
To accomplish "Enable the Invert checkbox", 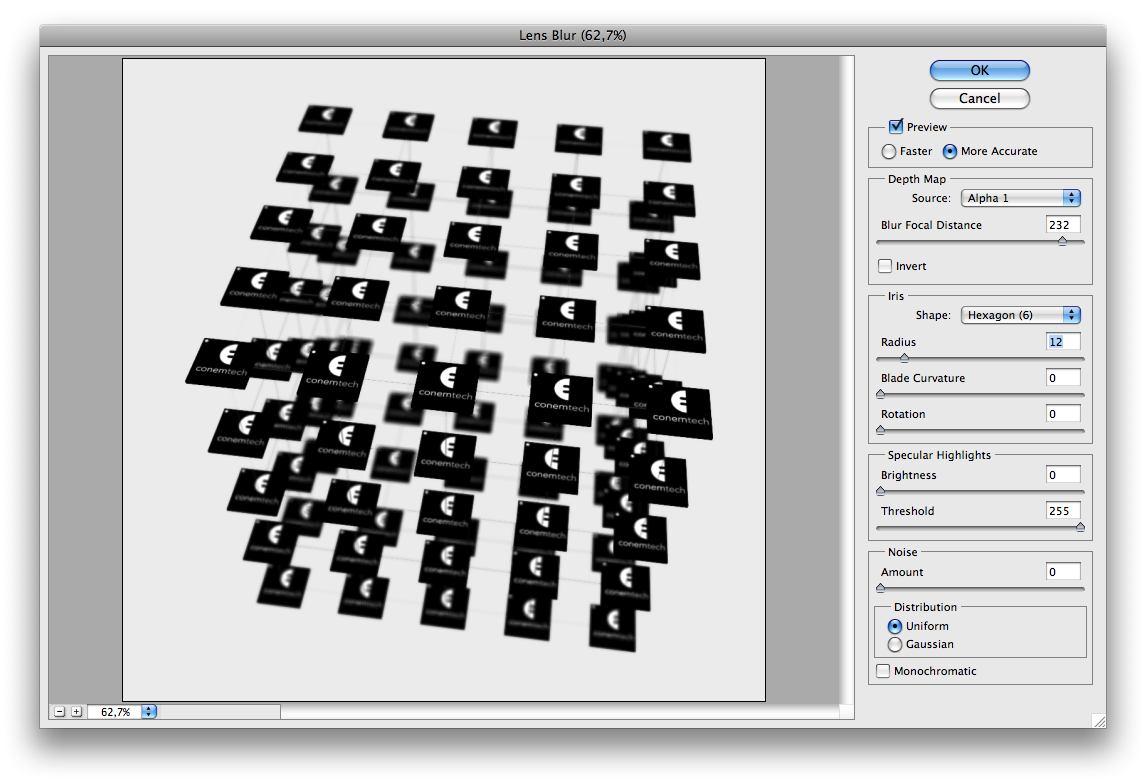I will [x=885, y=266].
